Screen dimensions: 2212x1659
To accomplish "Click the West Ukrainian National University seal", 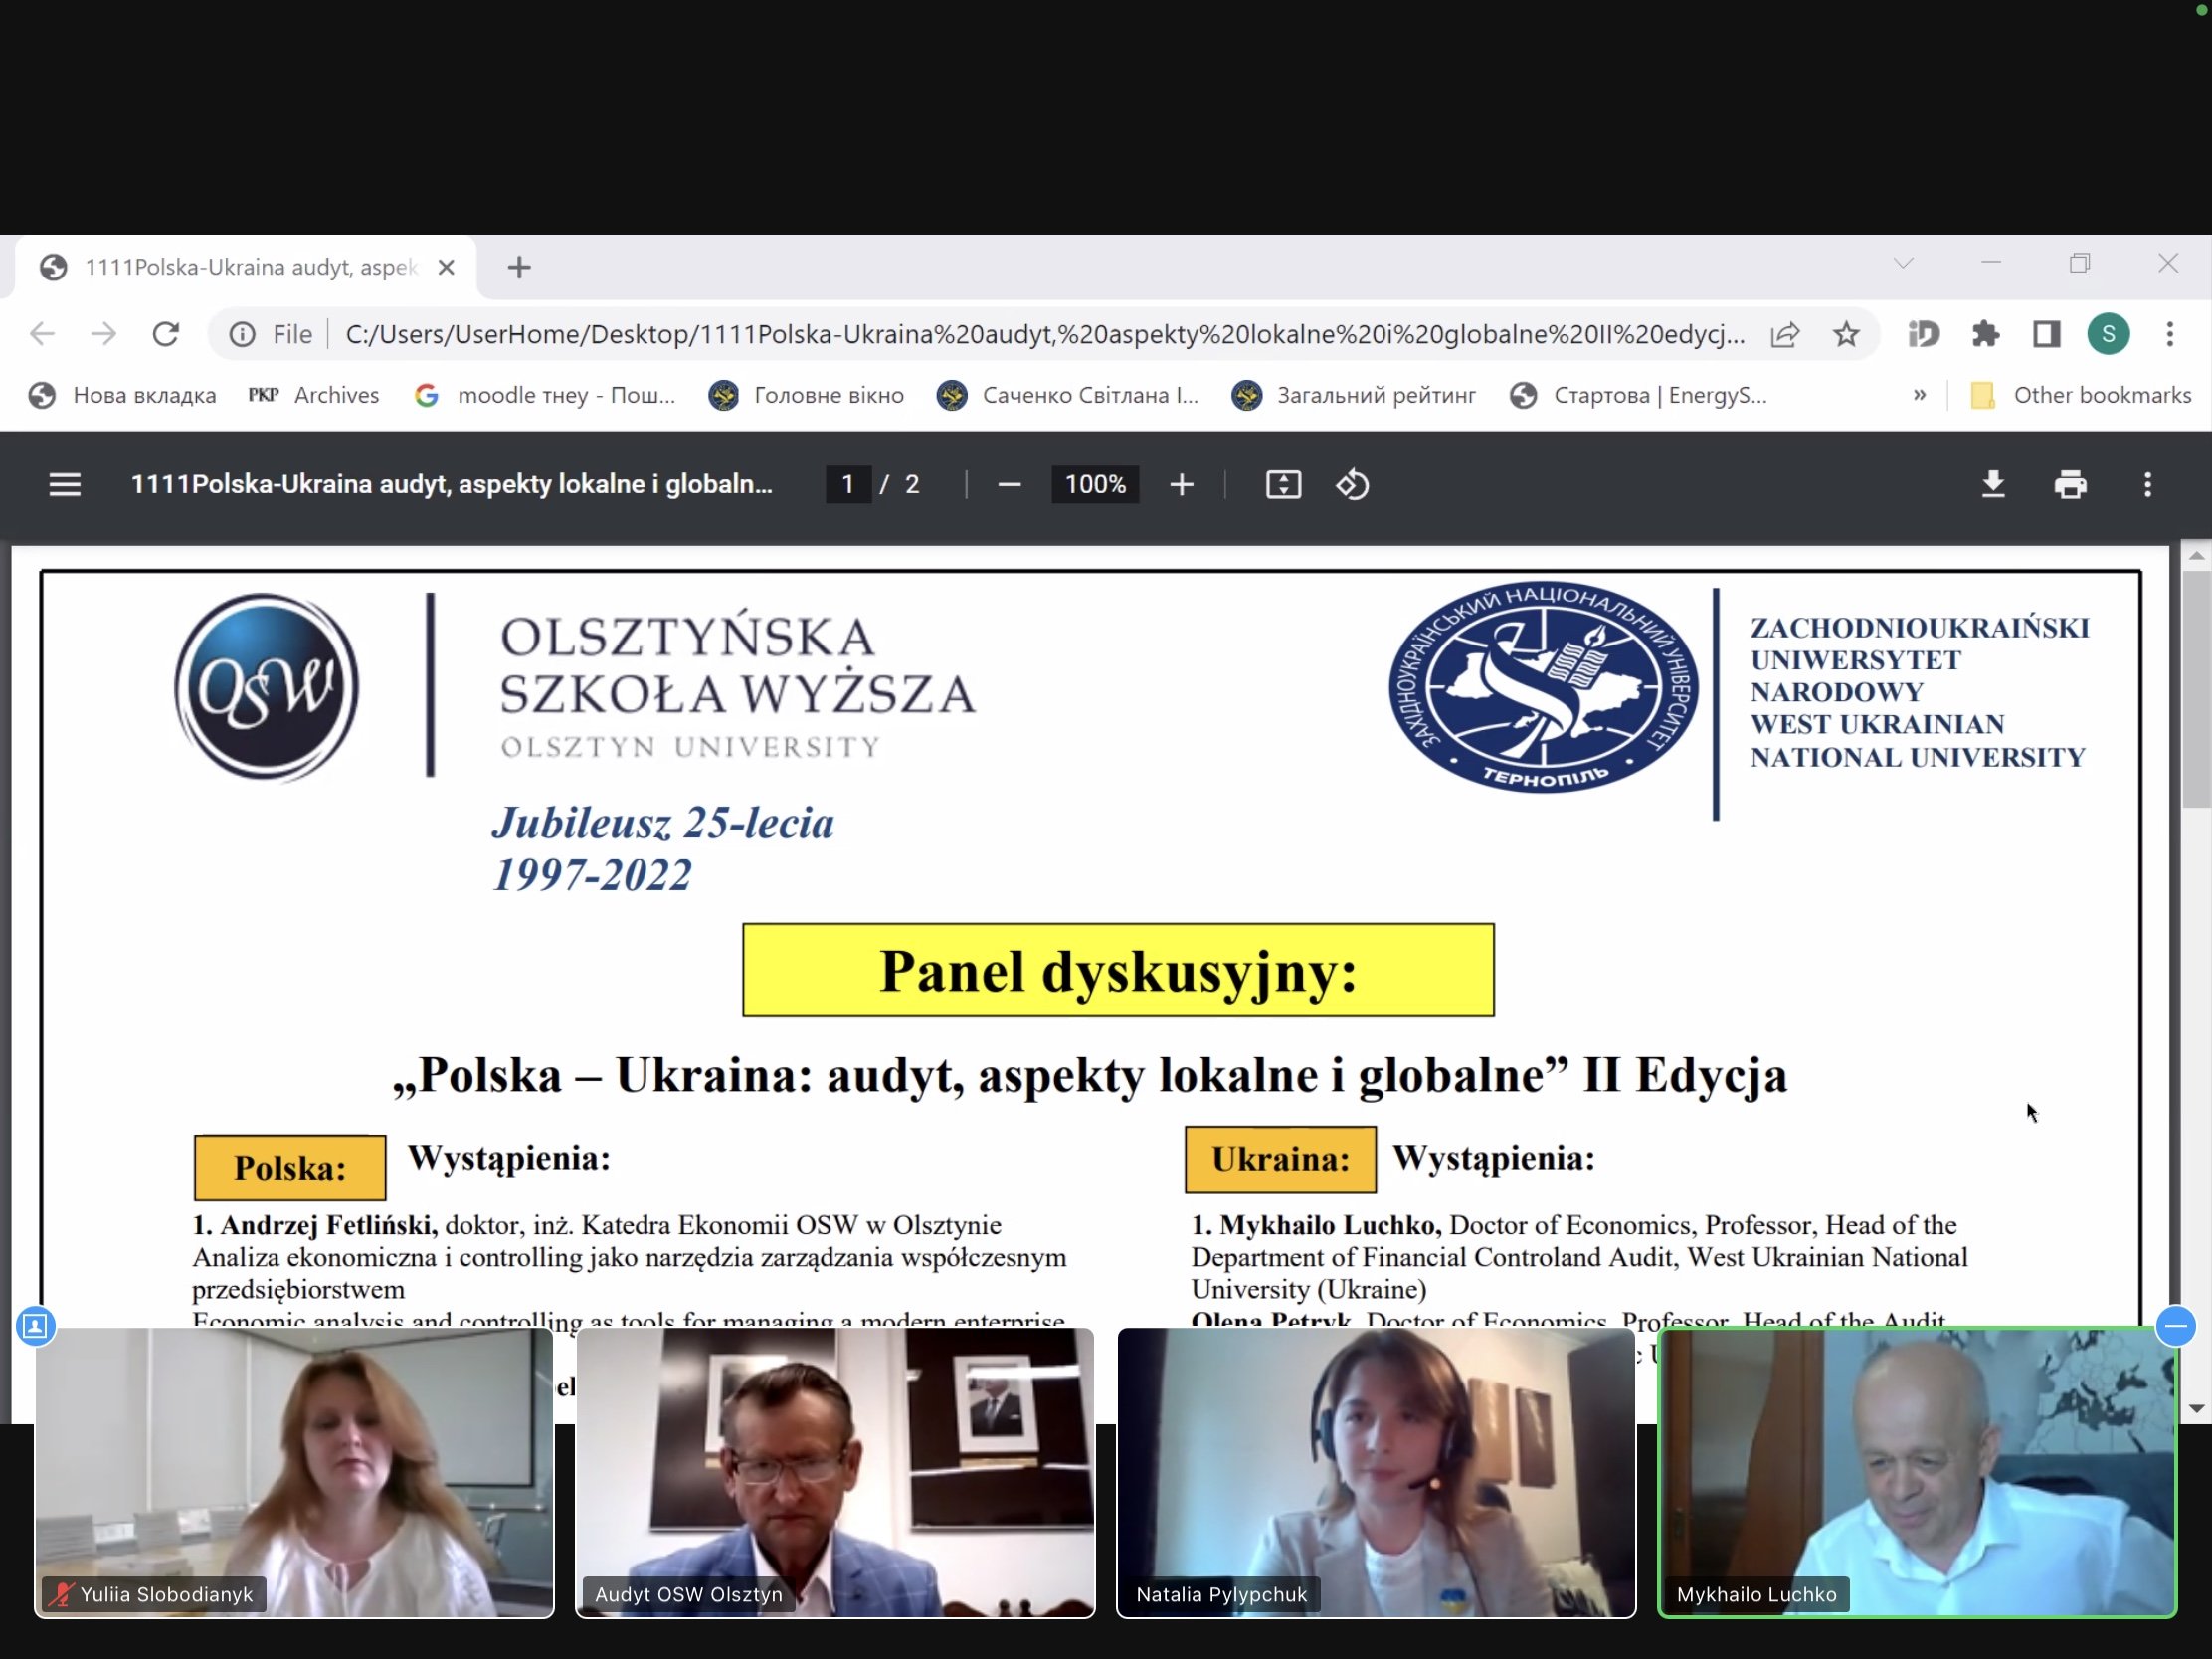I will (x=1543, y=687).
